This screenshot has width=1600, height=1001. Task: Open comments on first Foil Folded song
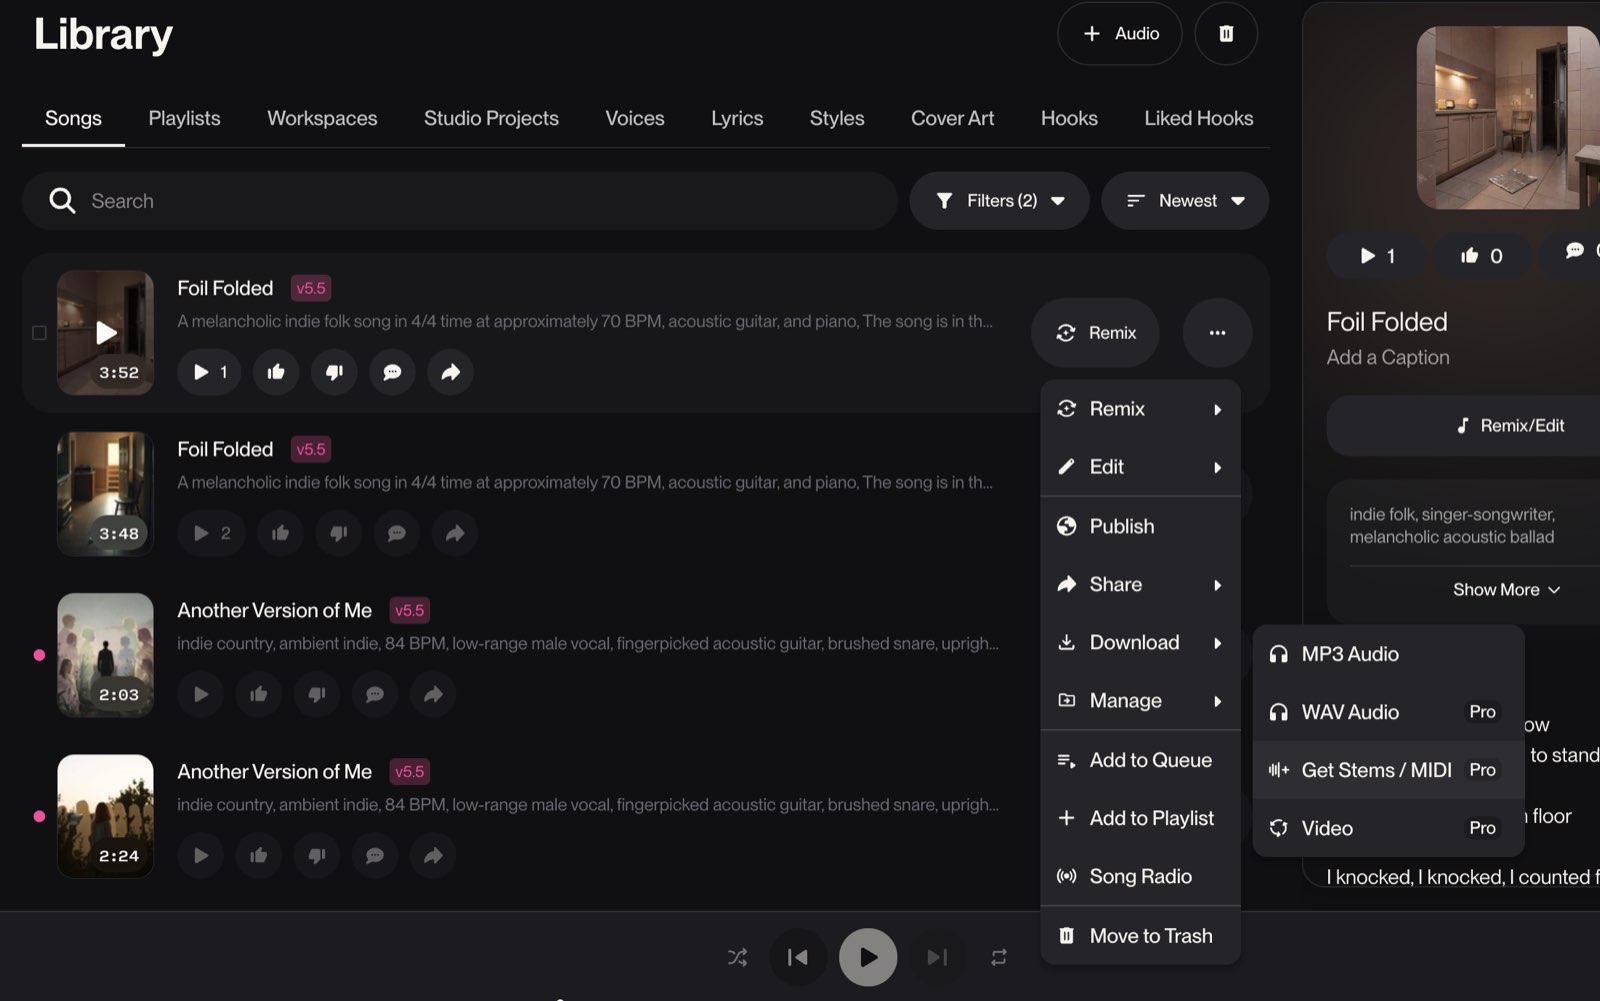(392, 372)
